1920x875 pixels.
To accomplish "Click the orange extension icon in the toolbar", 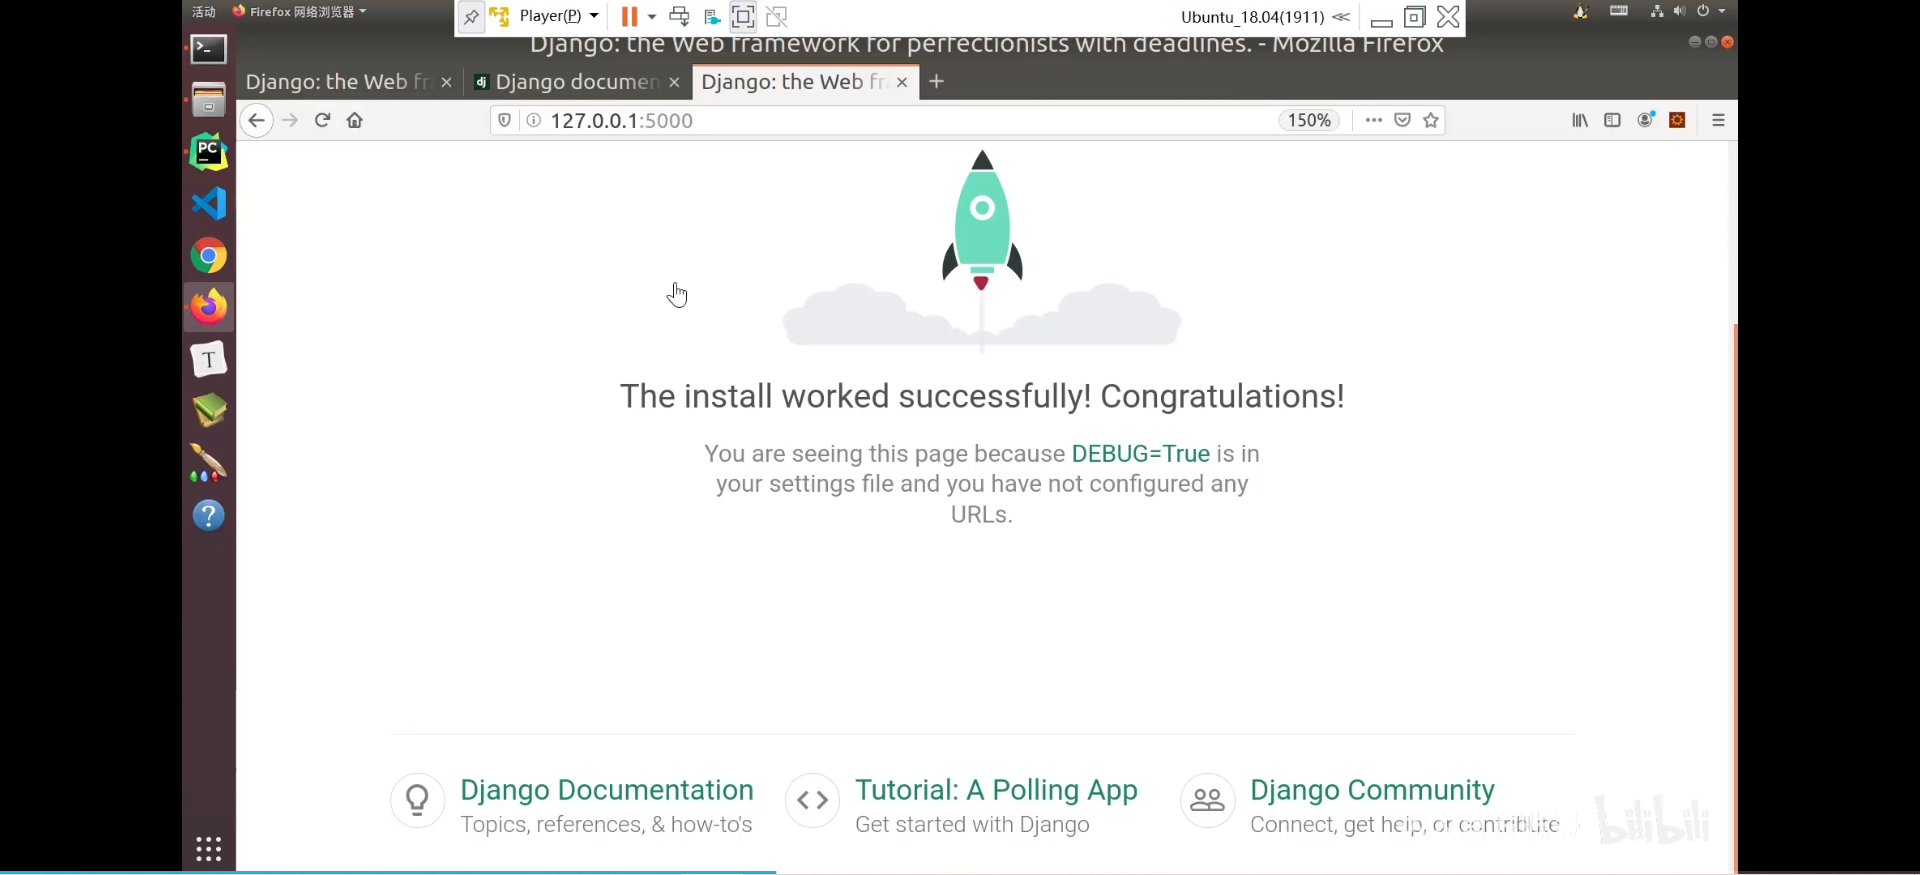I will [1678, 120].
